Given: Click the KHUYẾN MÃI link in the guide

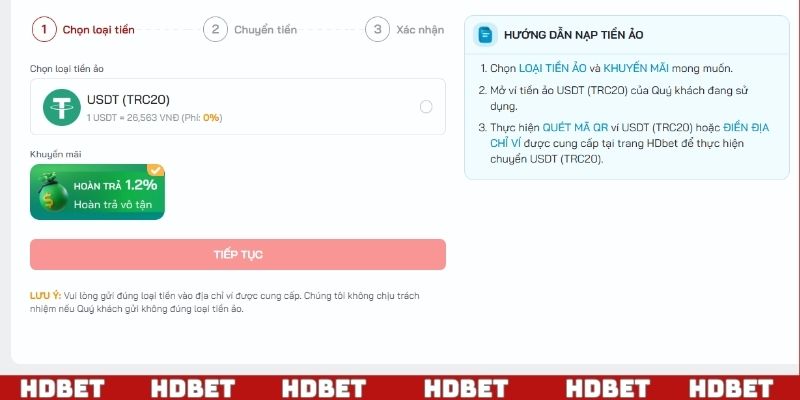Looking at the screenshot, I should (x=636, y=68).
